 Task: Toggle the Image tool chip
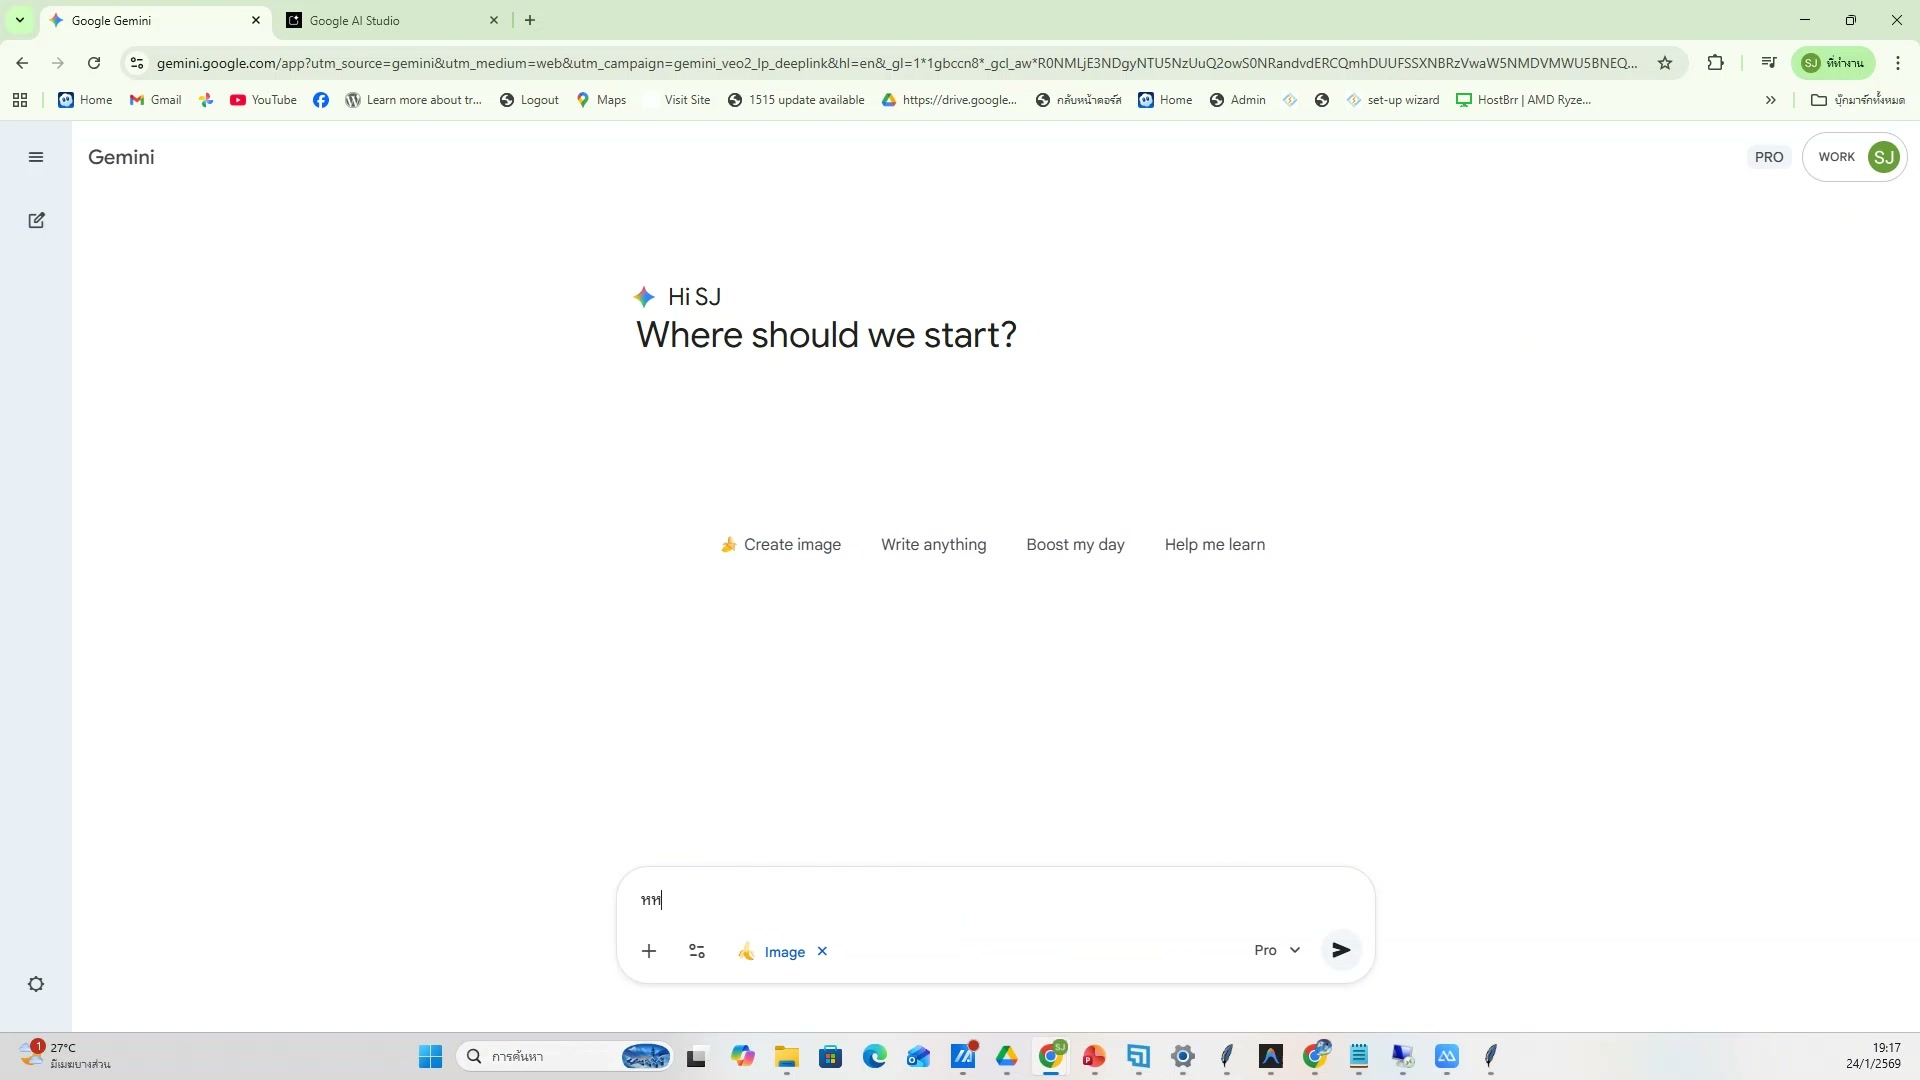click(x=773, y=952)
